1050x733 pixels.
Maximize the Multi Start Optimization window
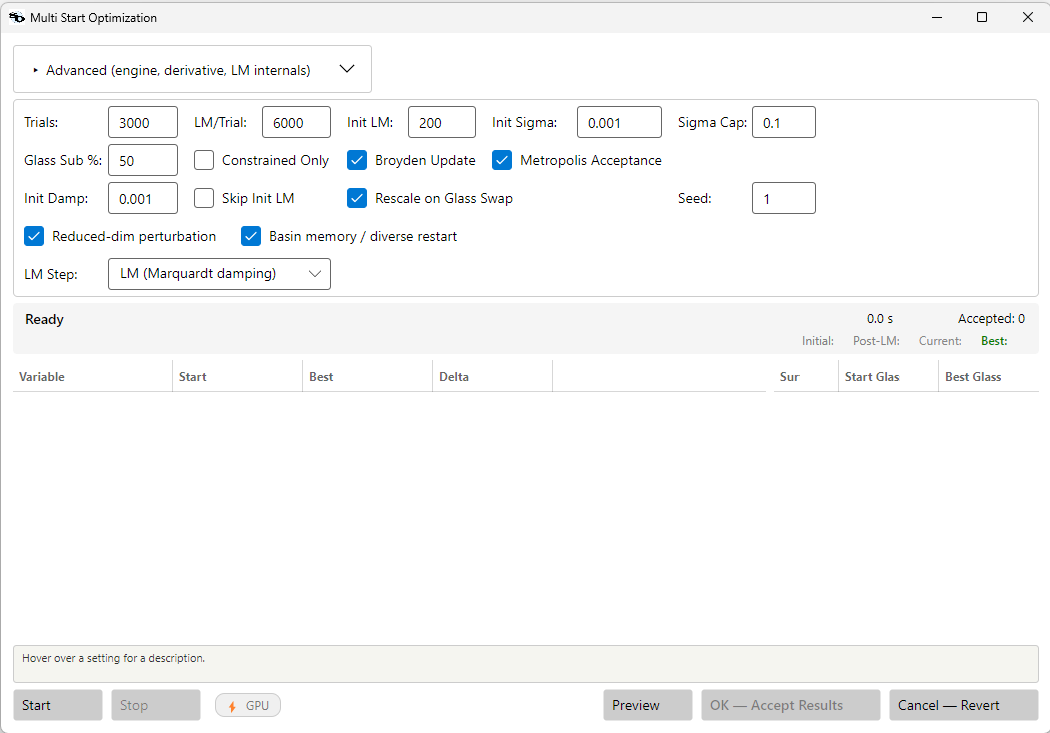coord(982,17)
